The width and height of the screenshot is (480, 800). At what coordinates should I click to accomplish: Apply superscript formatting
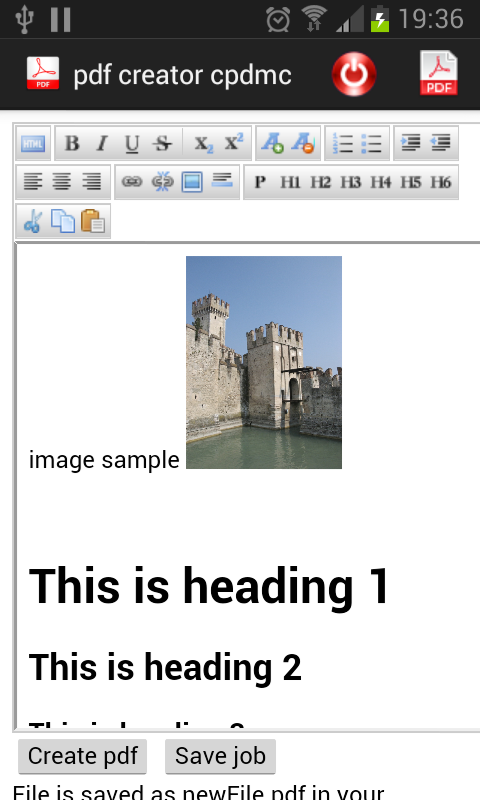point(234,143)
